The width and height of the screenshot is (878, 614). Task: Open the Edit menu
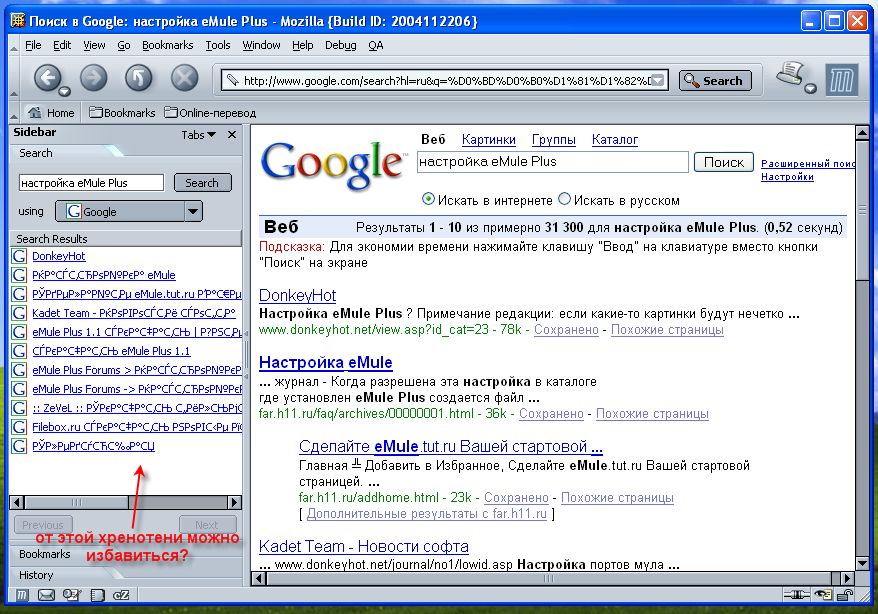click(62, 45)
